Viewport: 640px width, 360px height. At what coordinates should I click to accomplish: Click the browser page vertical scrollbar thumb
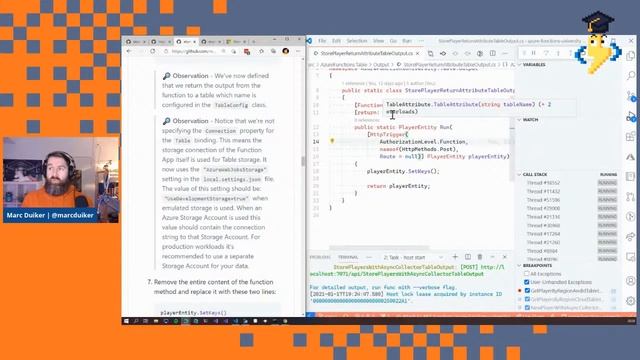tap(303, 161)
